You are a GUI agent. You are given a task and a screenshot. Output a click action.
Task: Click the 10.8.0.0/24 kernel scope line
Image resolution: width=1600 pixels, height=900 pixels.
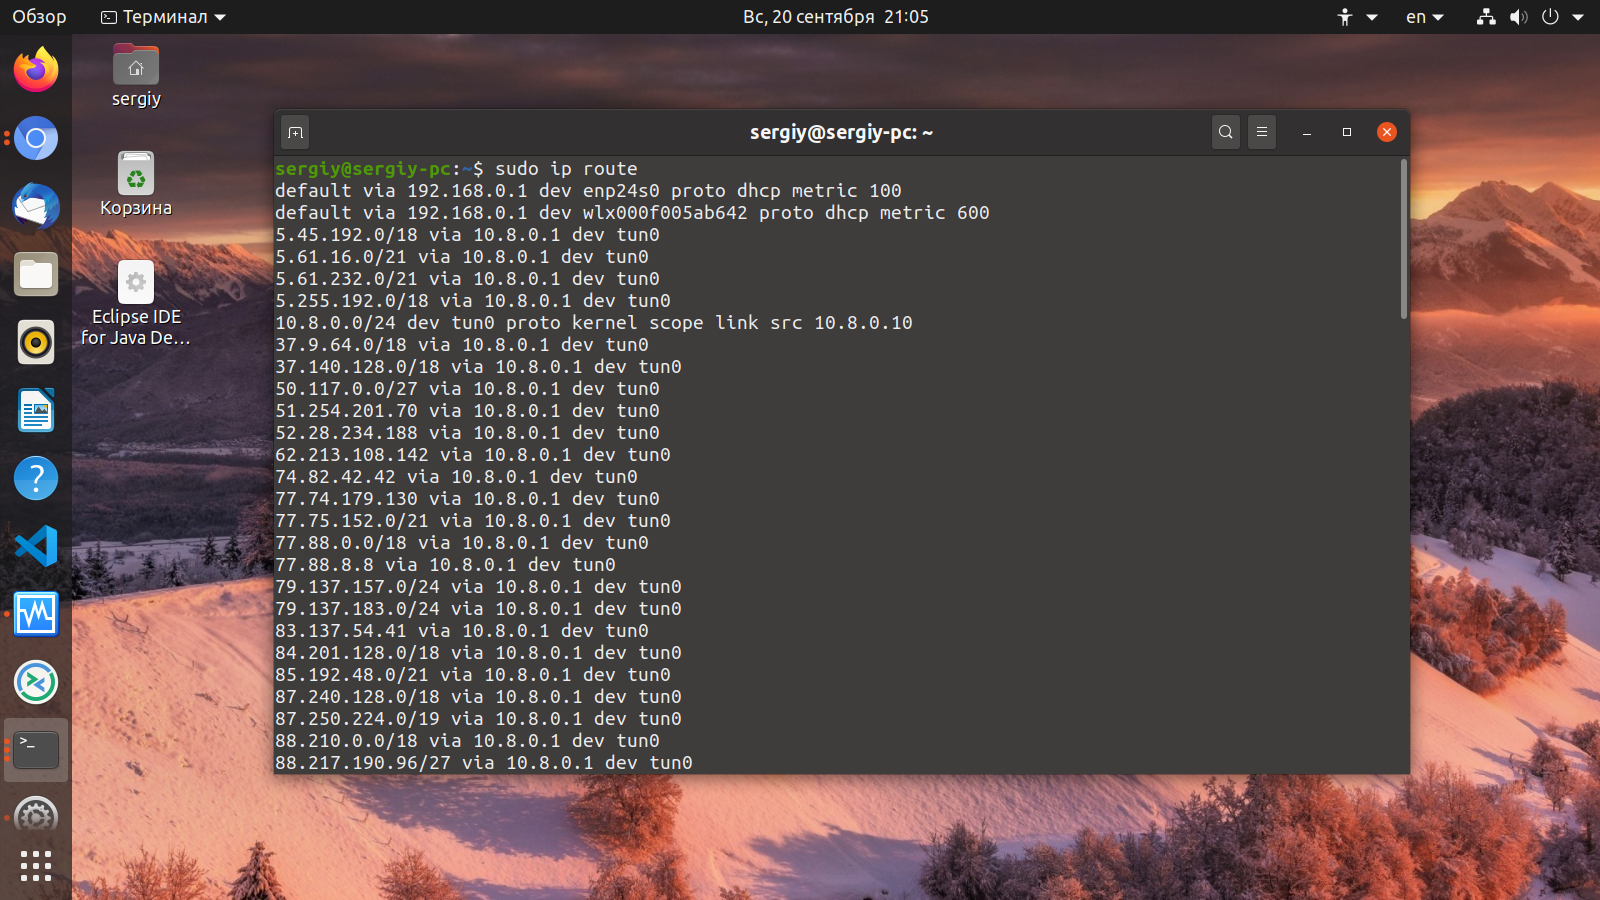594,323
